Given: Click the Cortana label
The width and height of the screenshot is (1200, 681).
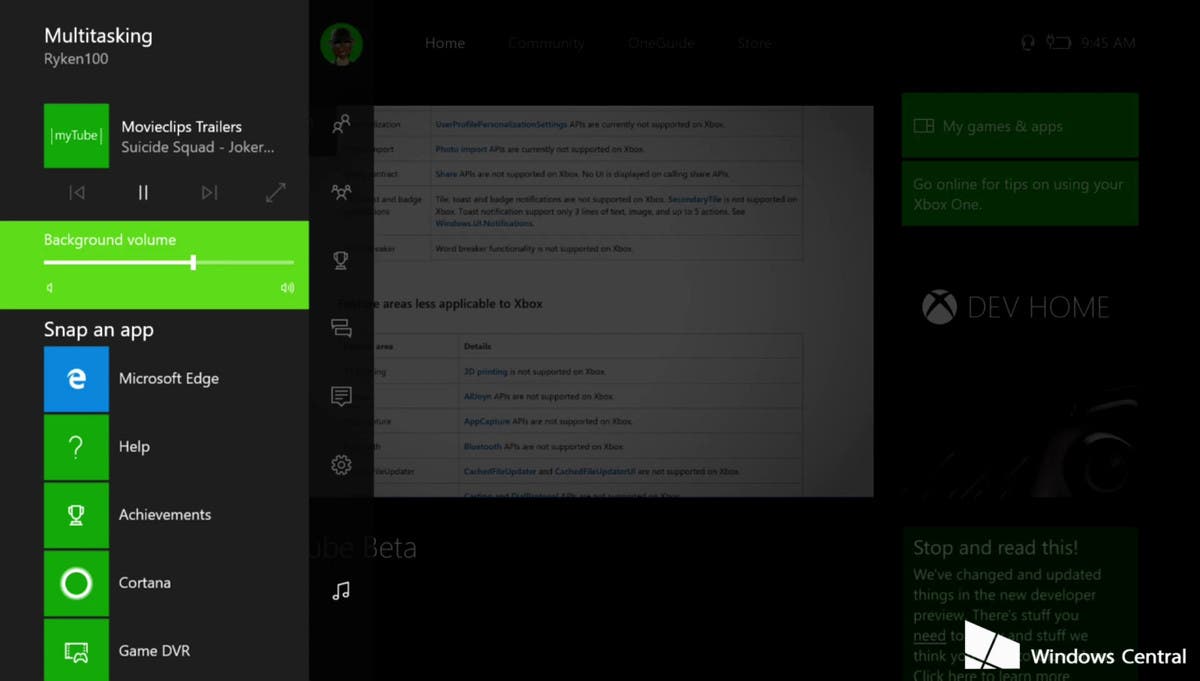Looking at the screenshot, I should [x=145, y=583].
